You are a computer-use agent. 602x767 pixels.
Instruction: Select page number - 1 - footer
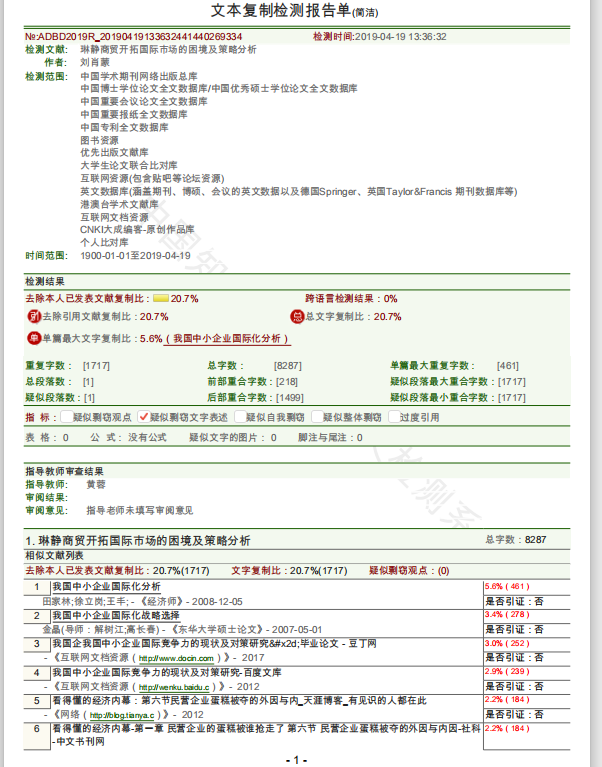click(296, 760)
